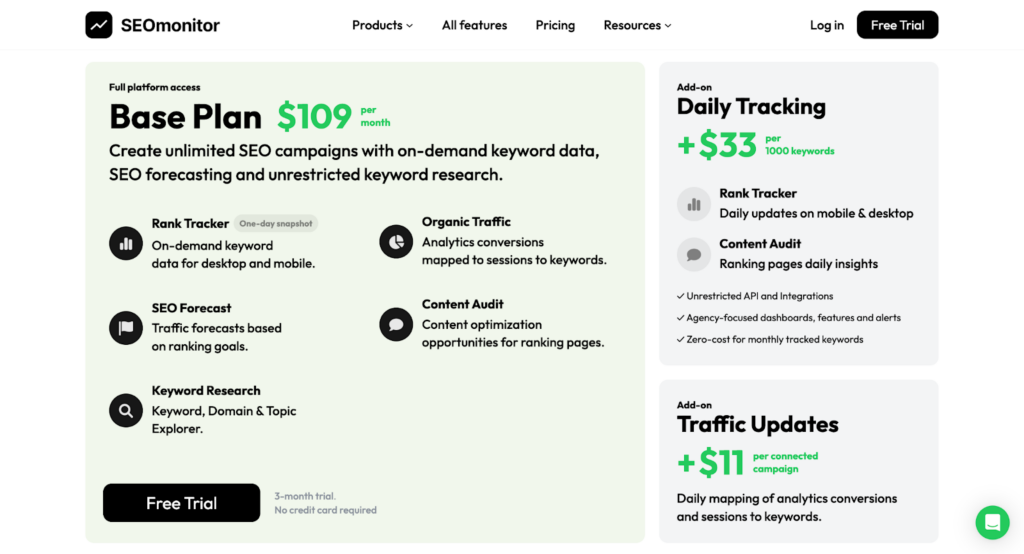Click the Zero-cost for monthly tracked keywords item
This screenshot has width=1024, height=554.
pos(774,339)
